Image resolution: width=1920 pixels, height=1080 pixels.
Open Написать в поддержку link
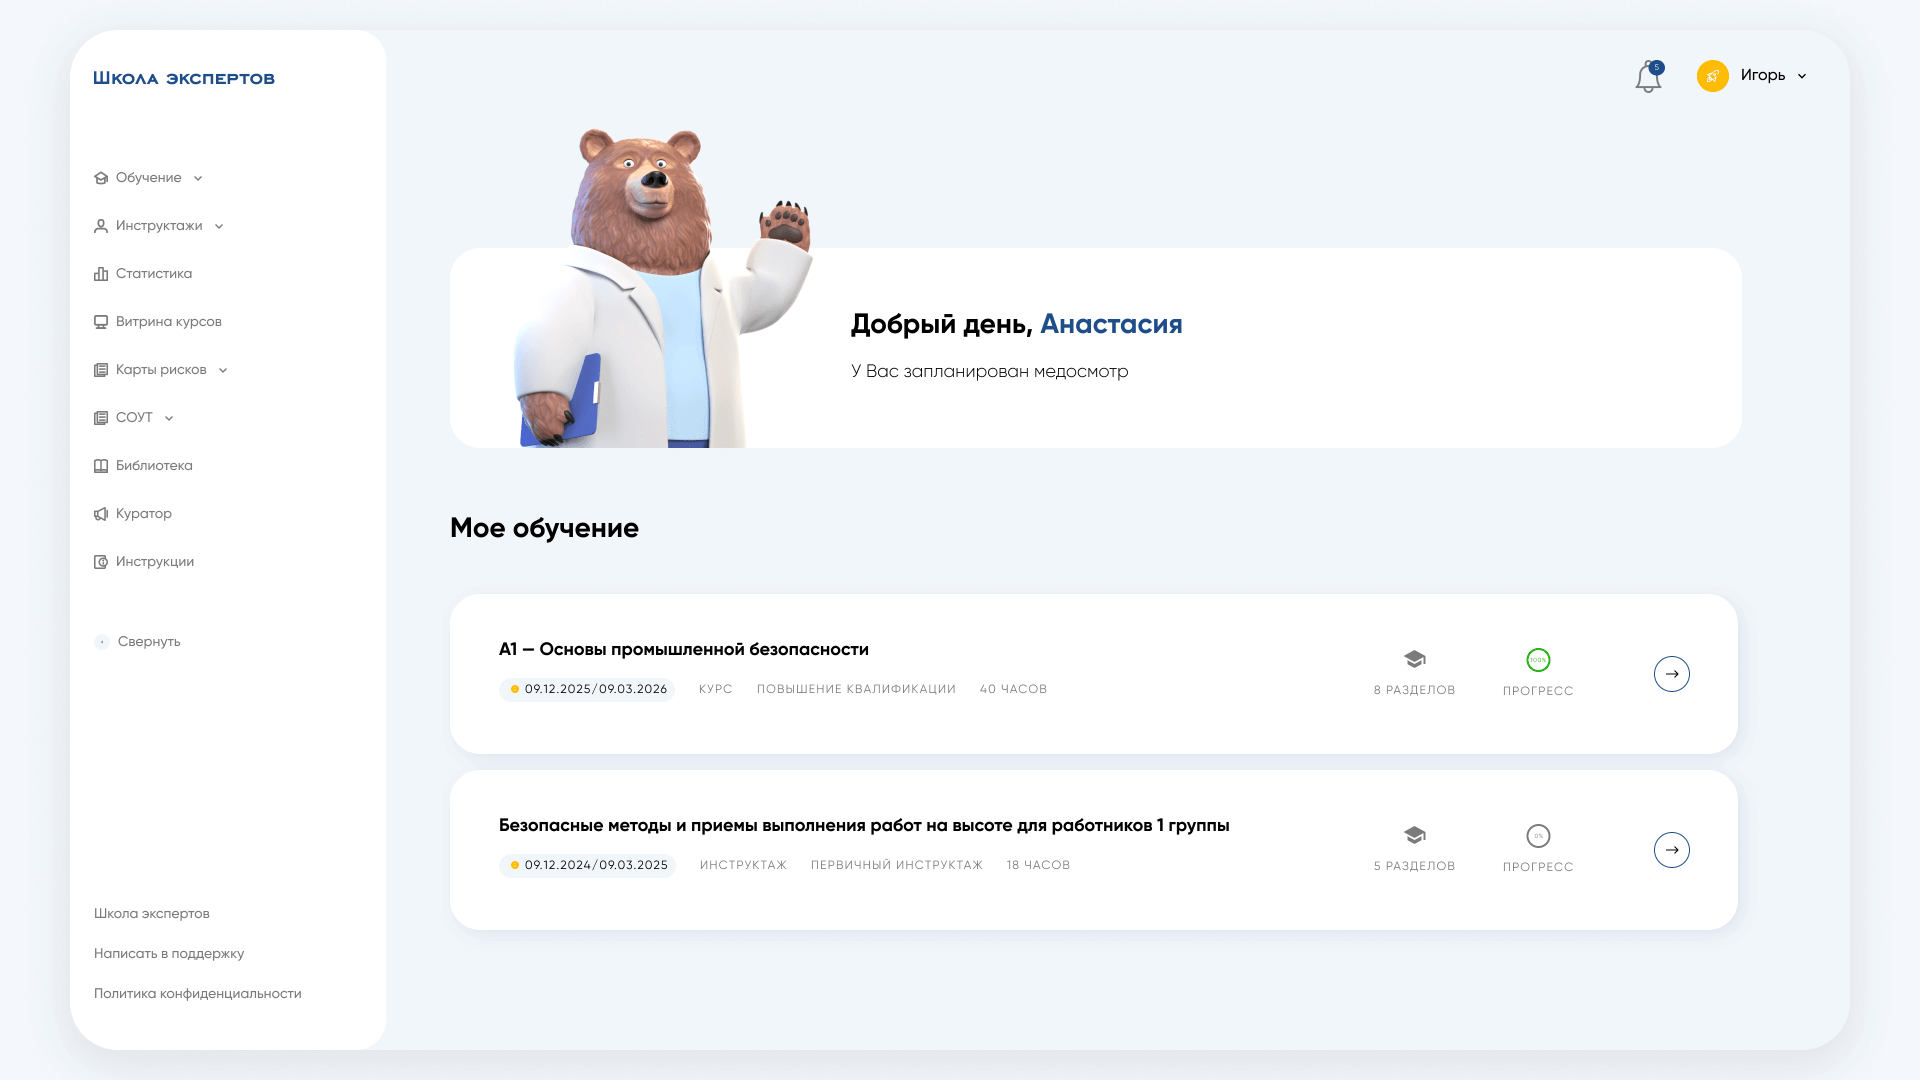tap(169, 954)
